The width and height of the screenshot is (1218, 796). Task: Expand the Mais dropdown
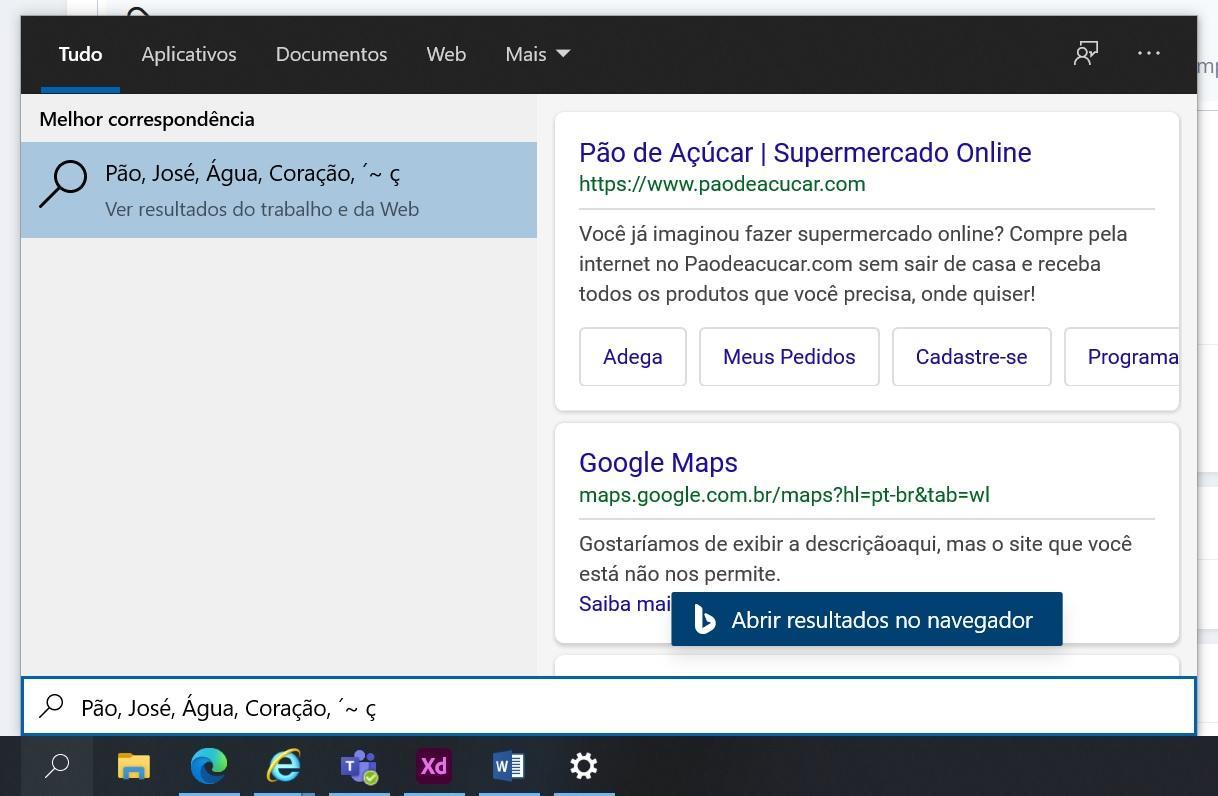click(538, 54)
